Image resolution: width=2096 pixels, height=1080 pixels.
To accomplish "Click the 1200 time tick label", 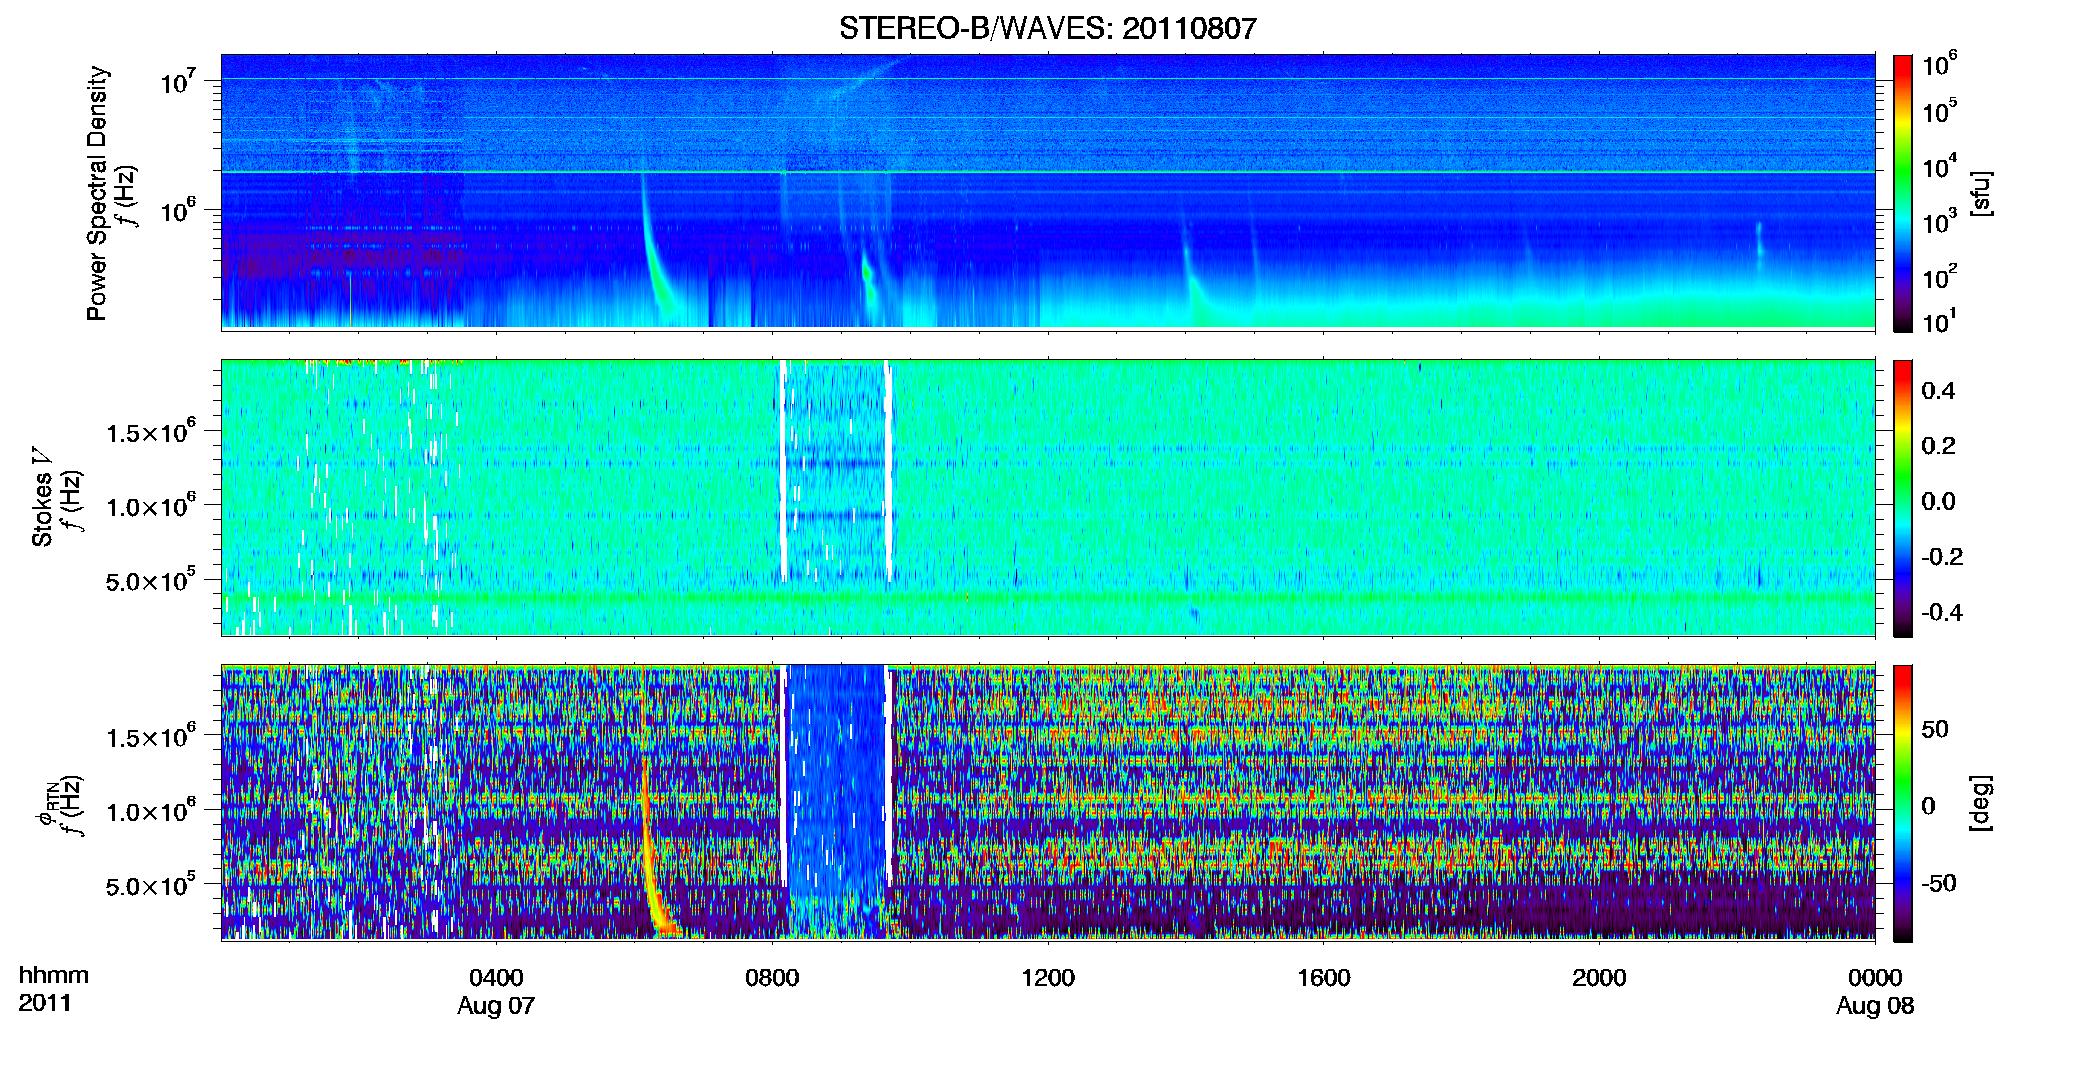I will (1048, 978).
